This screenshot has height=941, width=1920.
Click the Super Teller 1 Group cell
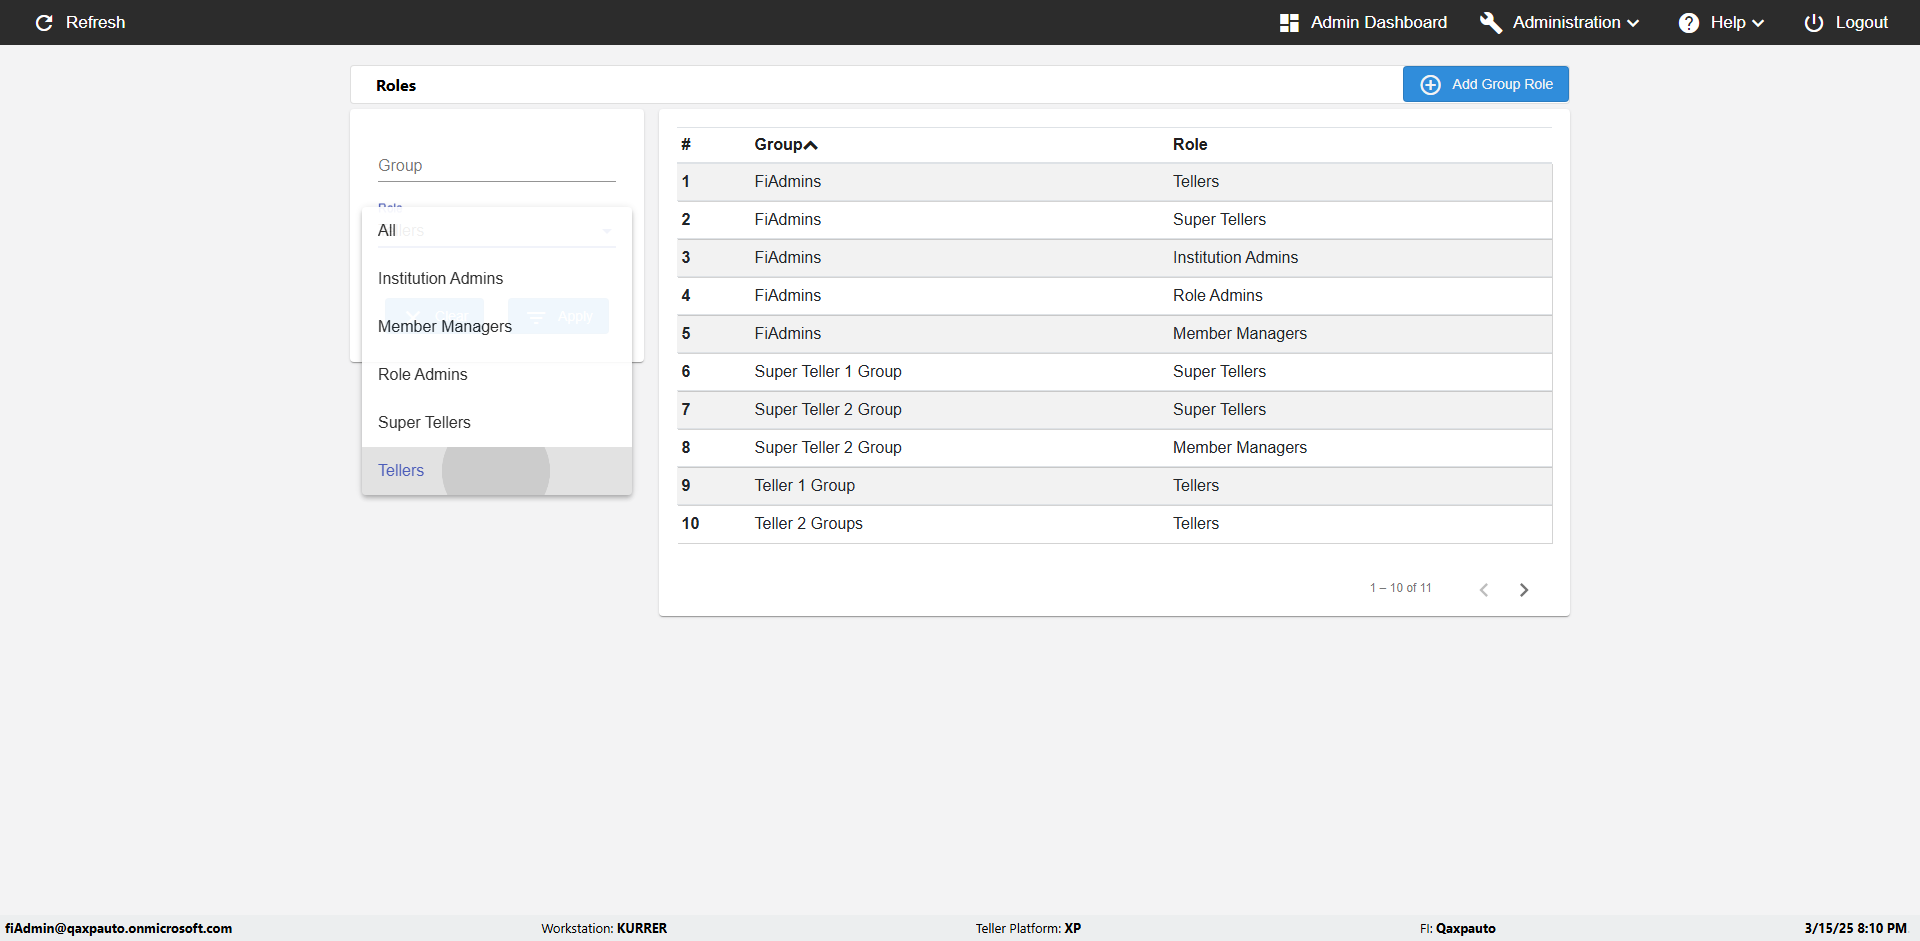pos(828,372)
